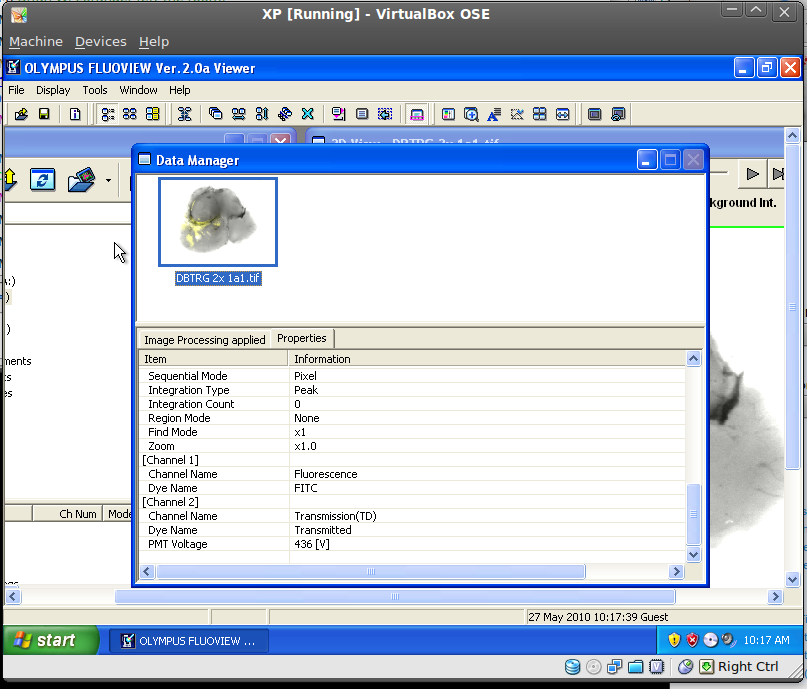Click the tile windows side by side icon
Viewport: 807px width, 689px height.
pyautogui.click(x=238, y=114)
